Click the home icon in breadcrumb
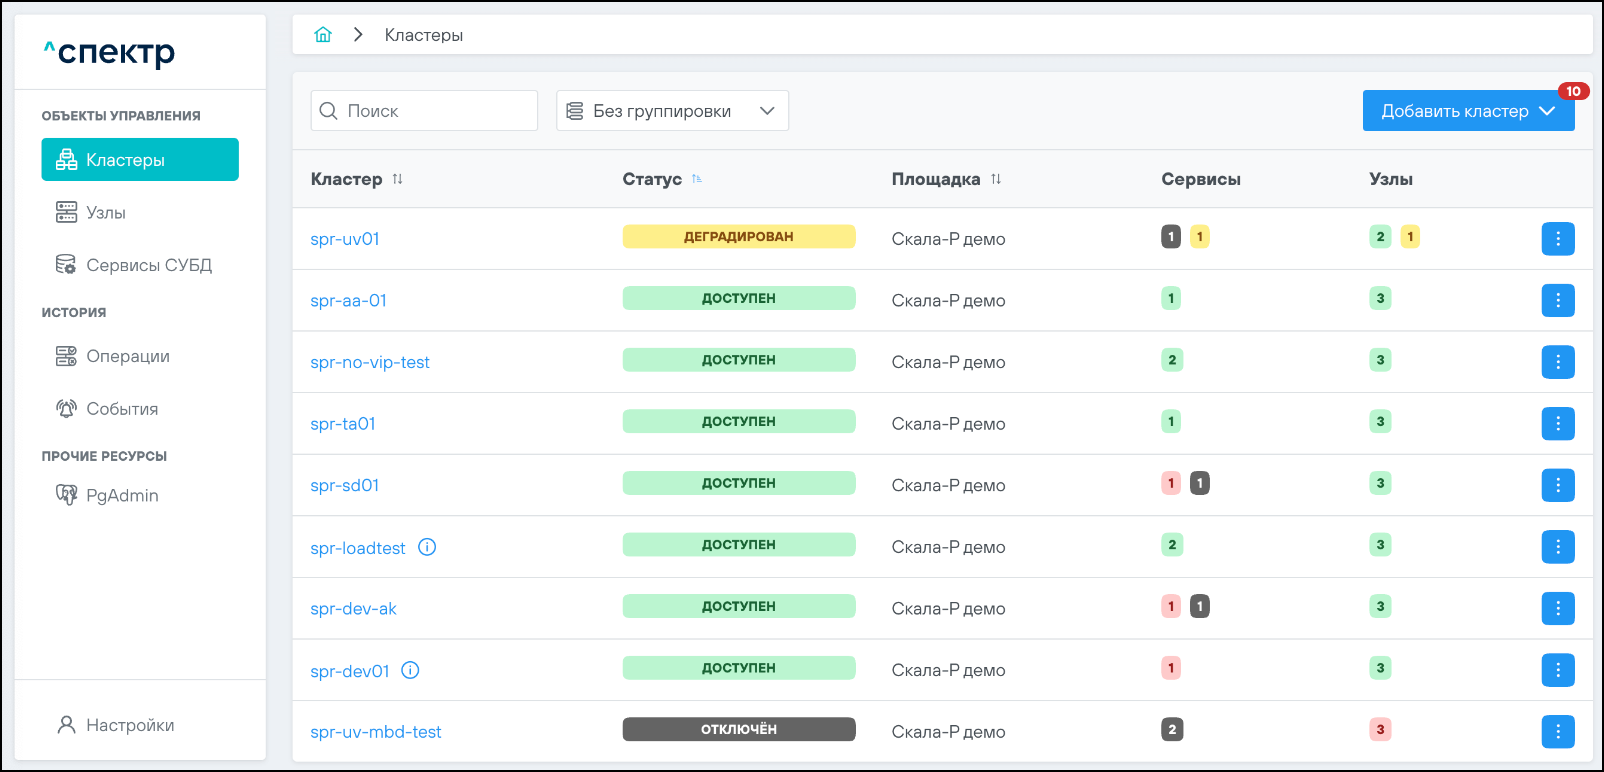1604x772 pixels. 323,35
